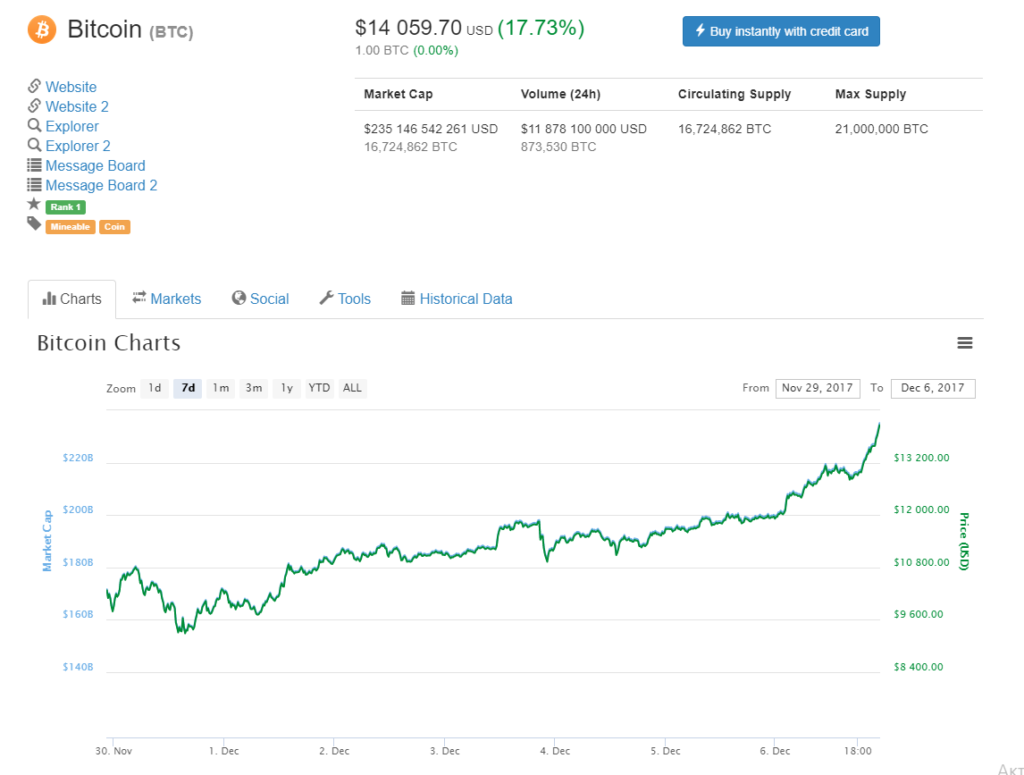
Task: Click the list icon beside Message Board
Action: click(34, 165)
